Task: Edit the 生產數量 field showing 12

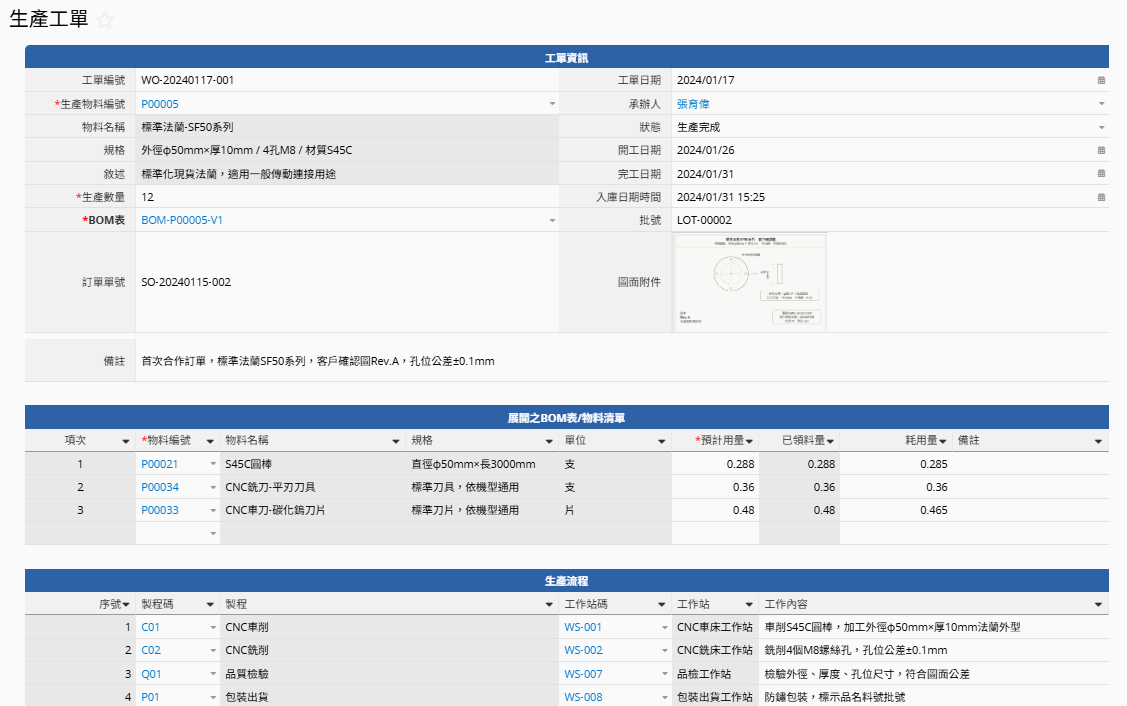Action: click(x=346, y=197)
